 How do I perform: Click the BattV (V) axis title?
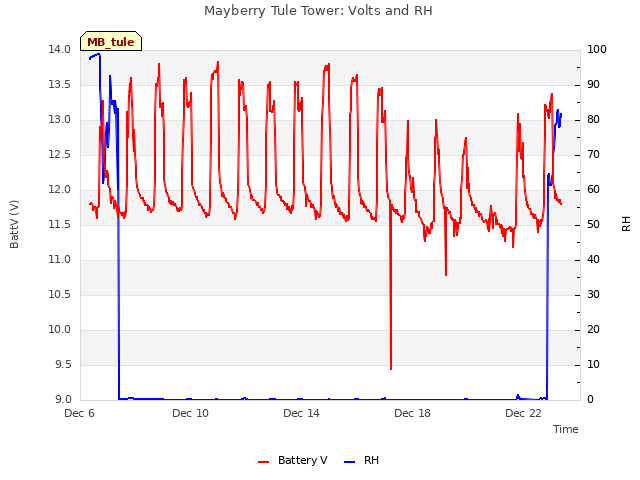(x=14, y=224)
